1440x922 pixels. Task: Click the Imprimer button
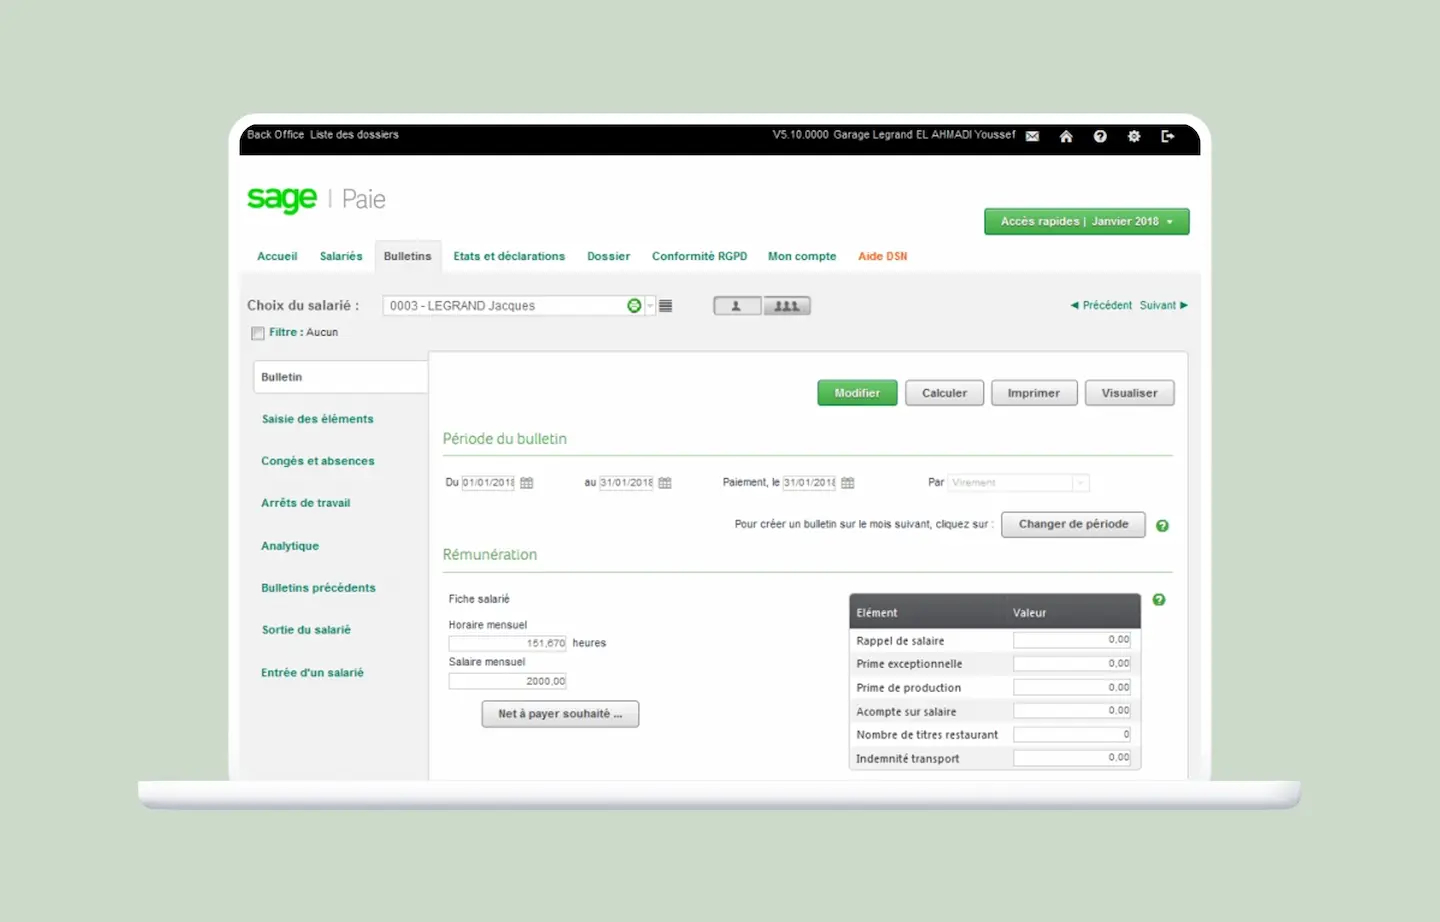pos(1034,394)
